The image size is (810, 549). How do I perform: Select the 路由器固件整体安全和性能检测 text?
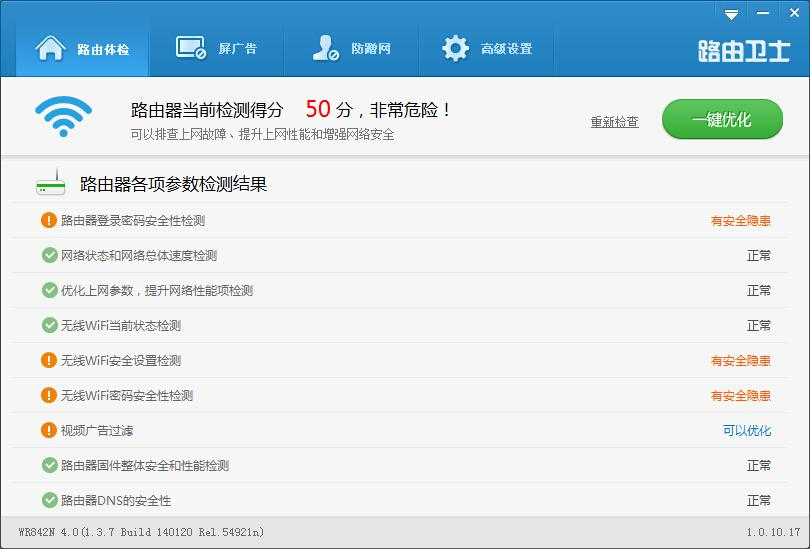pos(145,466)
